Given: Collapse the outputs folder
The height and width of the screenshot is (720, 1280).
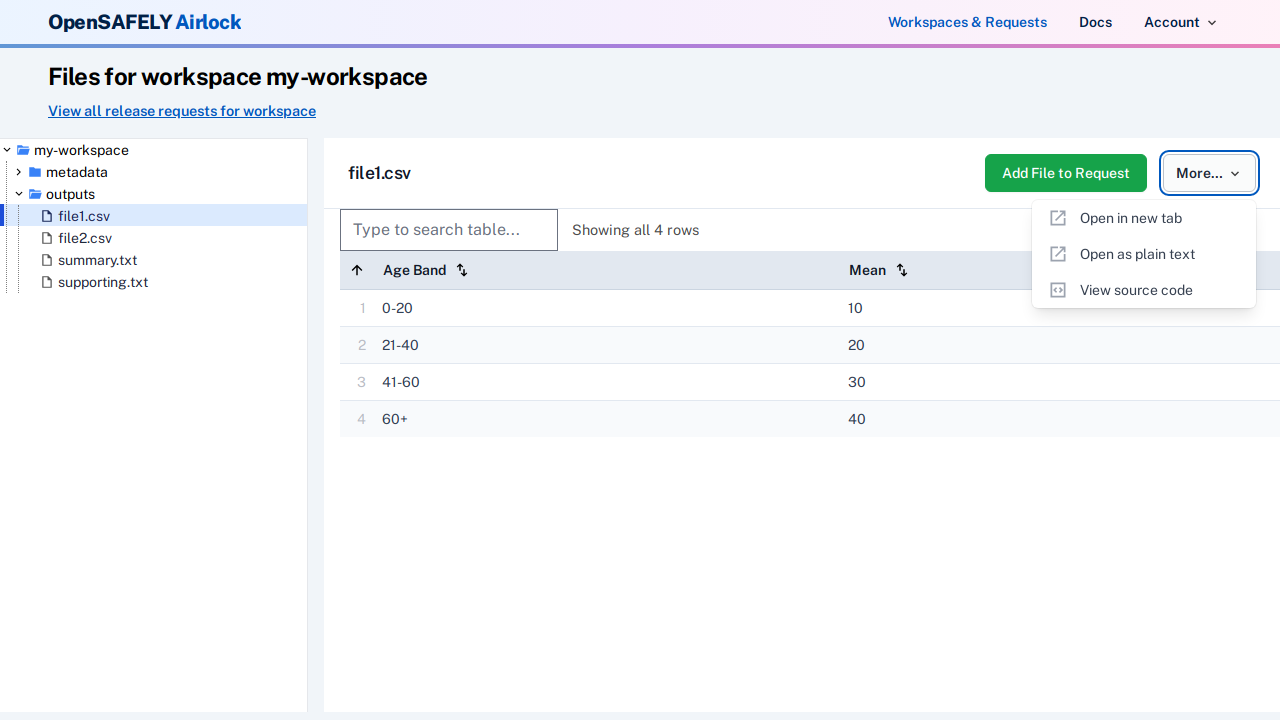Looking at the screenshot, I should [18, 194].
